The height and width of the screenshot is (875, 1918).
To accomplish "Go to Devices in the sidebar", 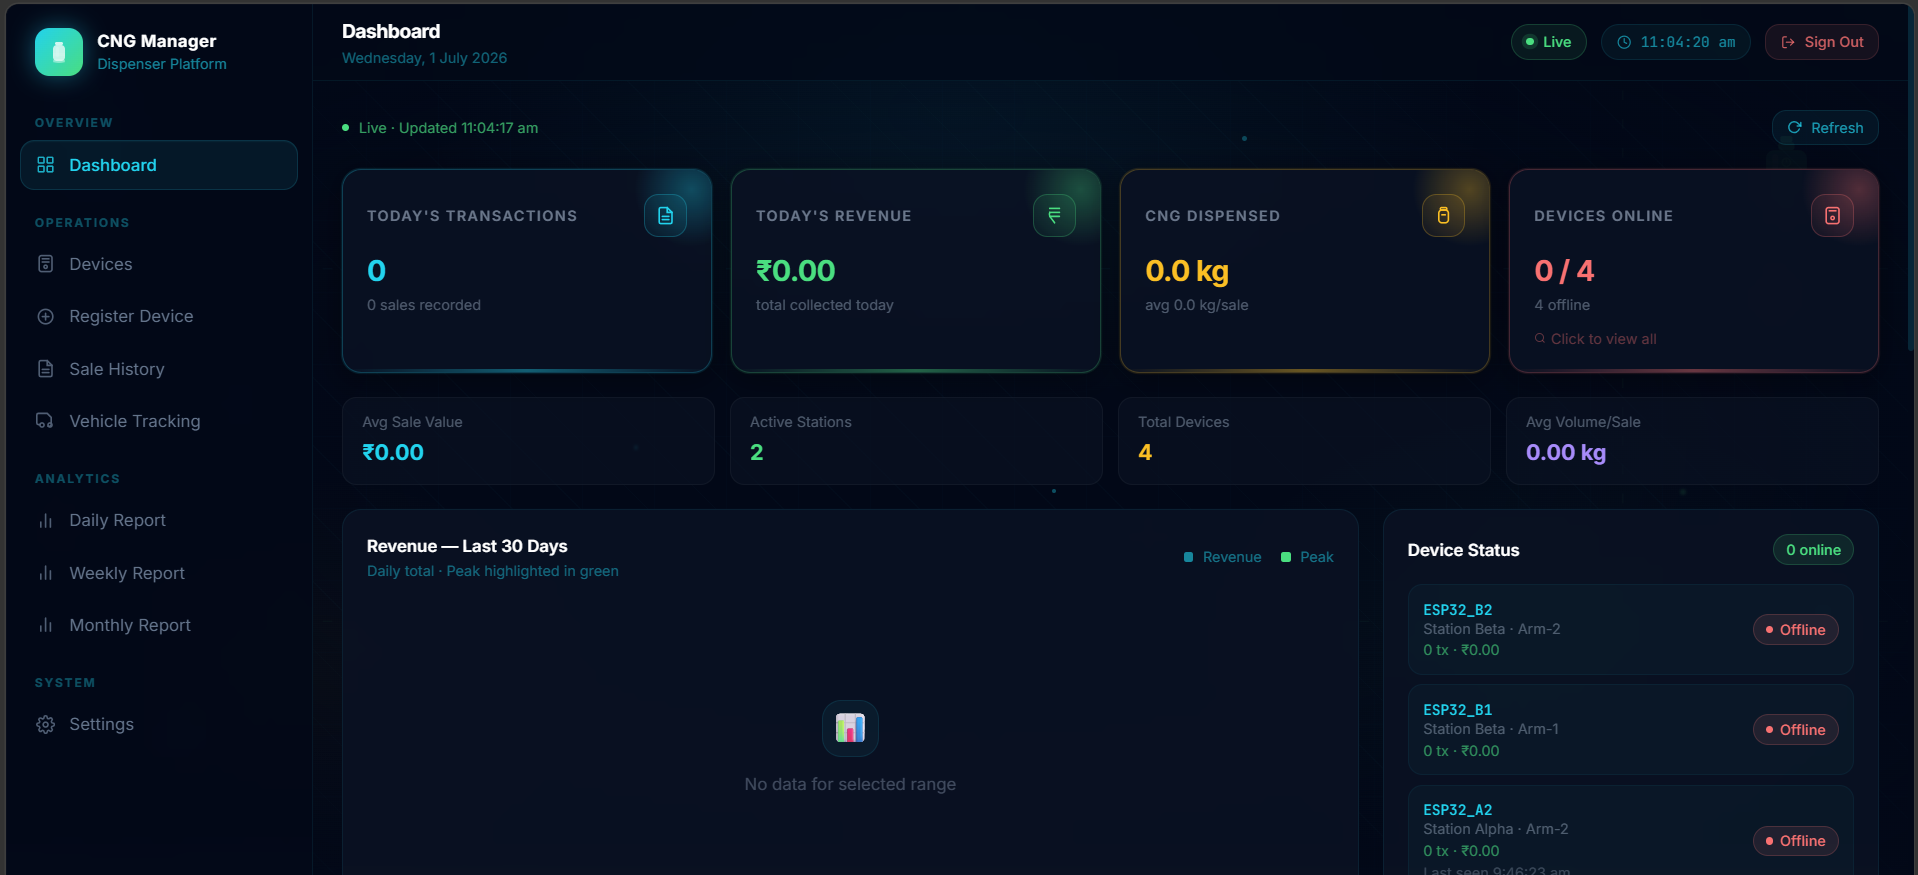I will [x=159, y=264].
